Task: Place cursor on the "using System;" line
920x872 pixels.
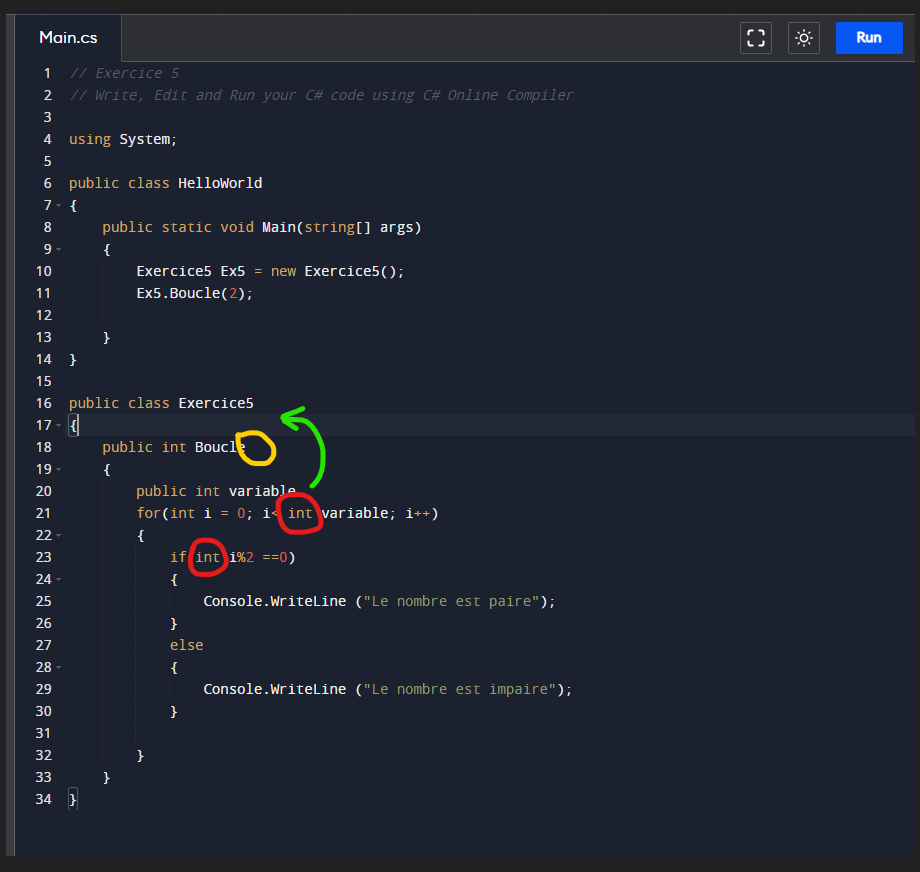Action: [x=122, y=139]
